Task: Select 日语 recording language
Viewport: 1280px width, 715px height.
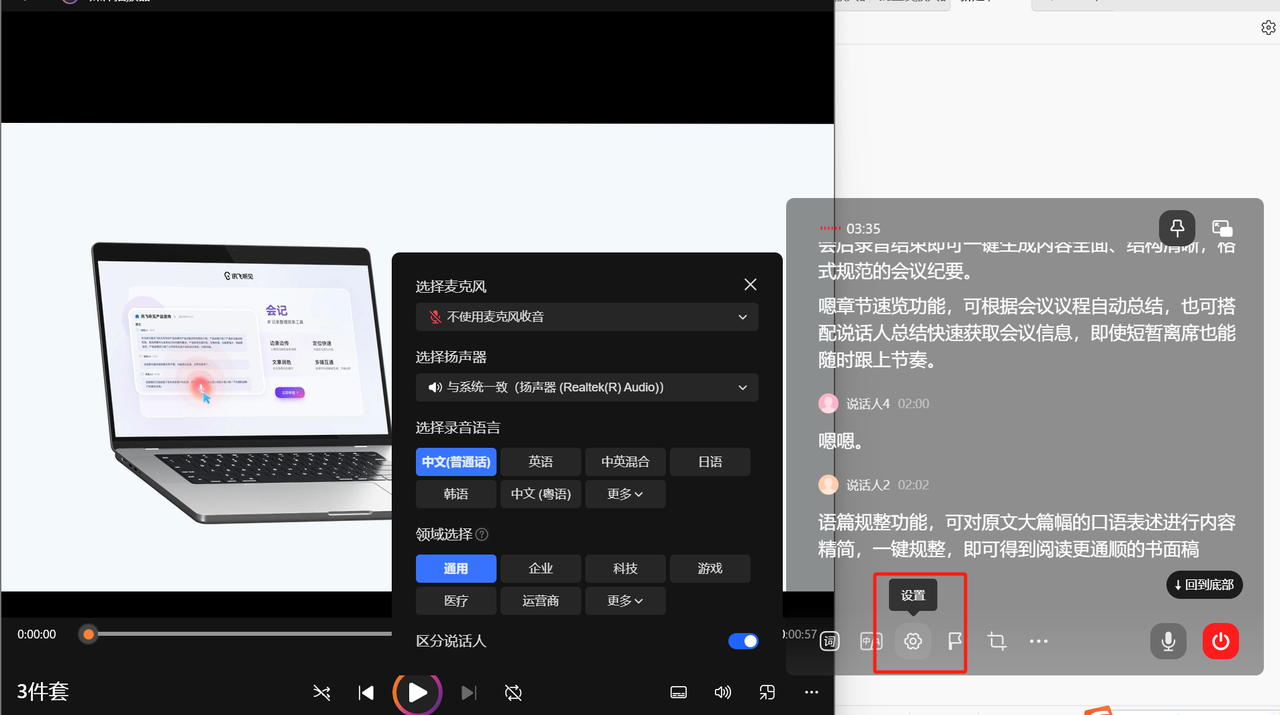Action: [710, 462]
